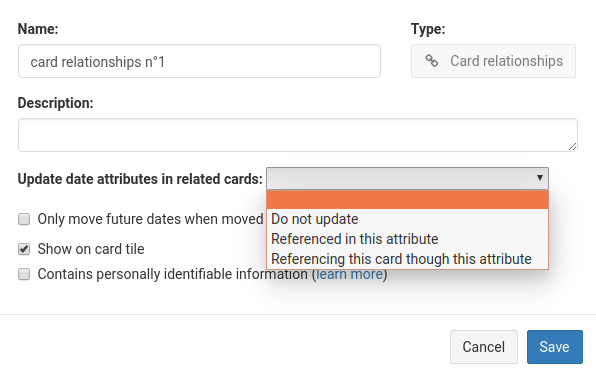Uncheck the 'Show on card tile' checkbox
The width and height of the screenshot is (596, 377).
[x=24, y=249]
